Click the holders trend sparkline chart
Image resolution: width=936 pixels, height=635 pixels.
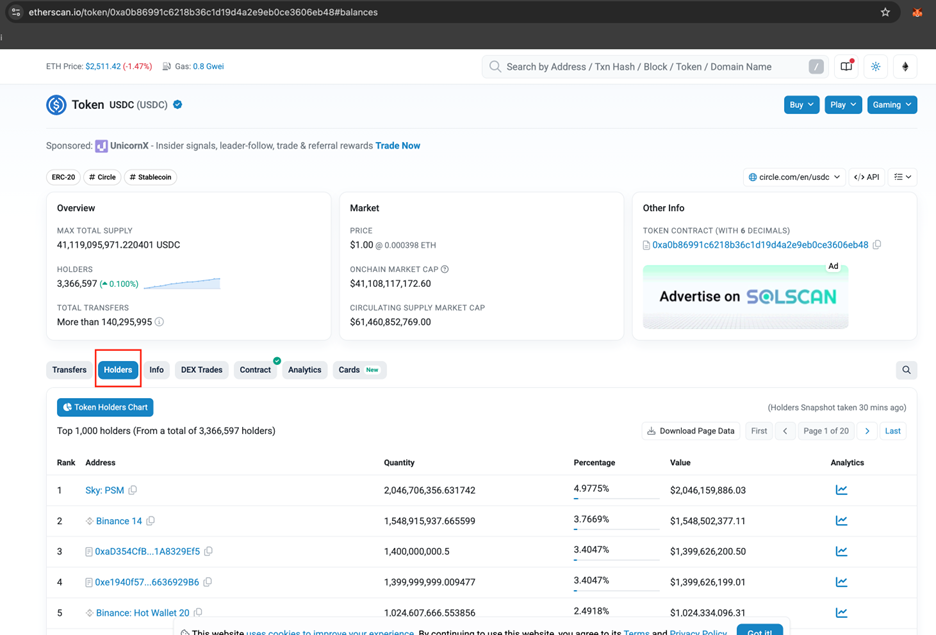(182, 283)
